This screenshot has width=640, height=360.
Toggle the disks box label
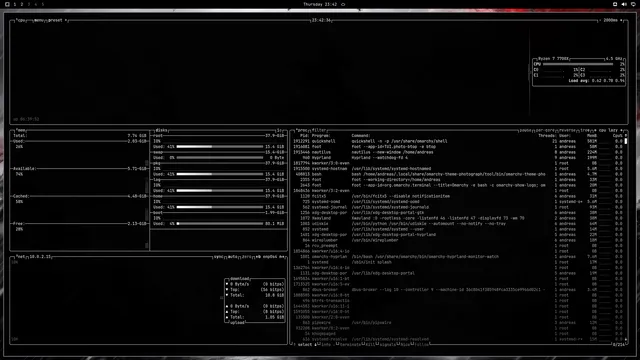161,130
